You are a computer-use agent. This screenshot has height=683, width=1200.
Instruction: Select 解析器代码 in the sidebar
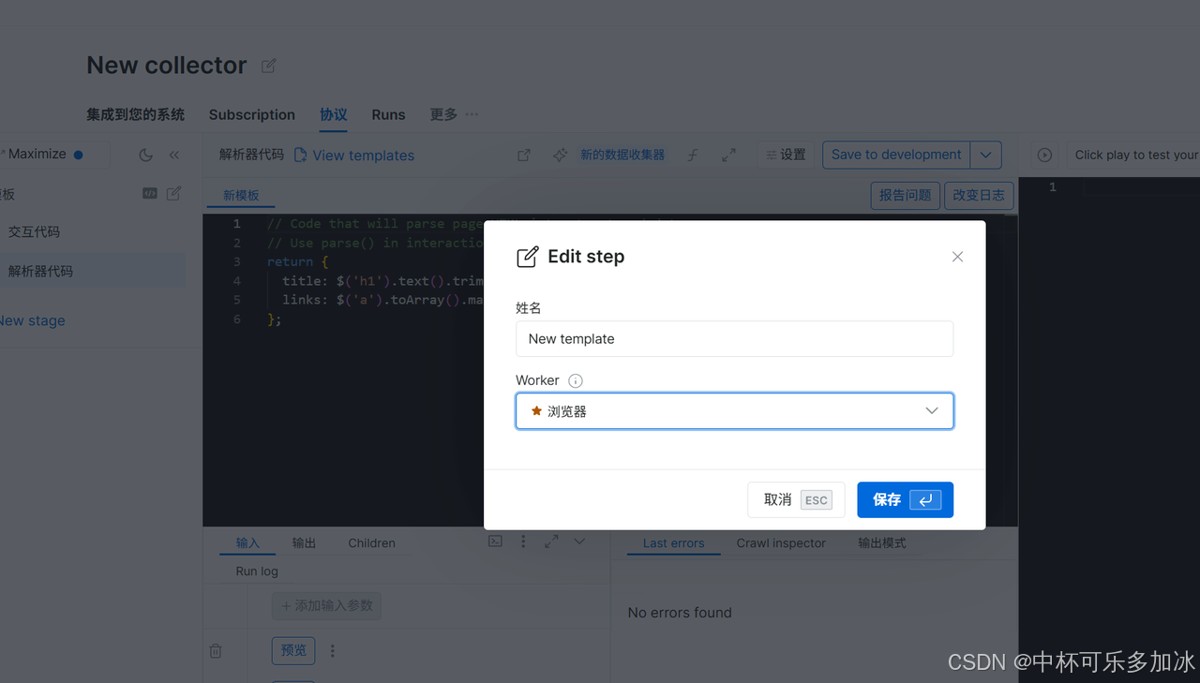pos(40,271)
